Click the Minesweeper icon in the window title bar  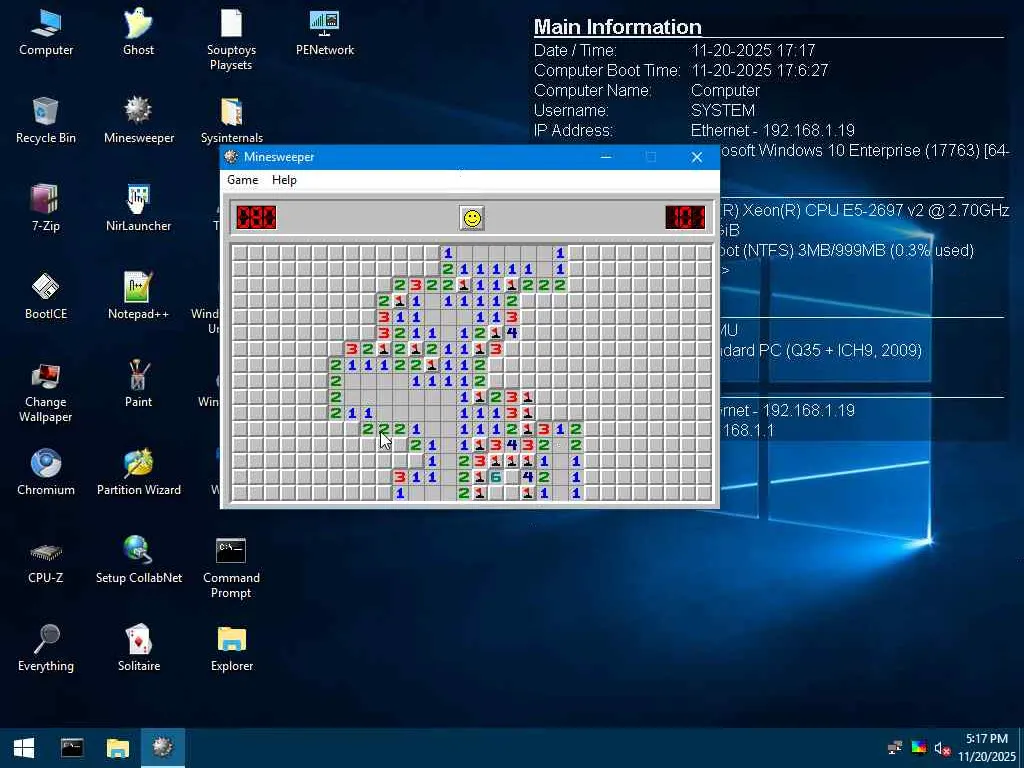[x=231, y=157]
